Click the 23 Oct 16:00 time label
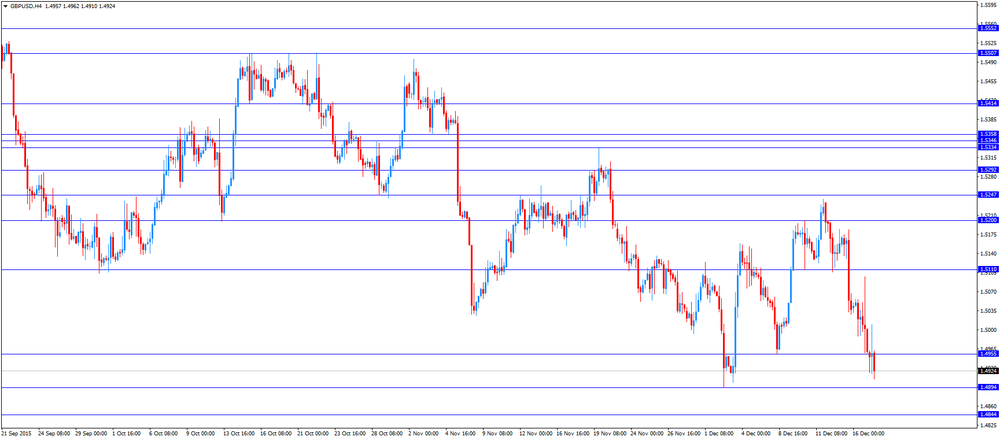Screen dimensions: 1000x440 click(x=350, y=435)
